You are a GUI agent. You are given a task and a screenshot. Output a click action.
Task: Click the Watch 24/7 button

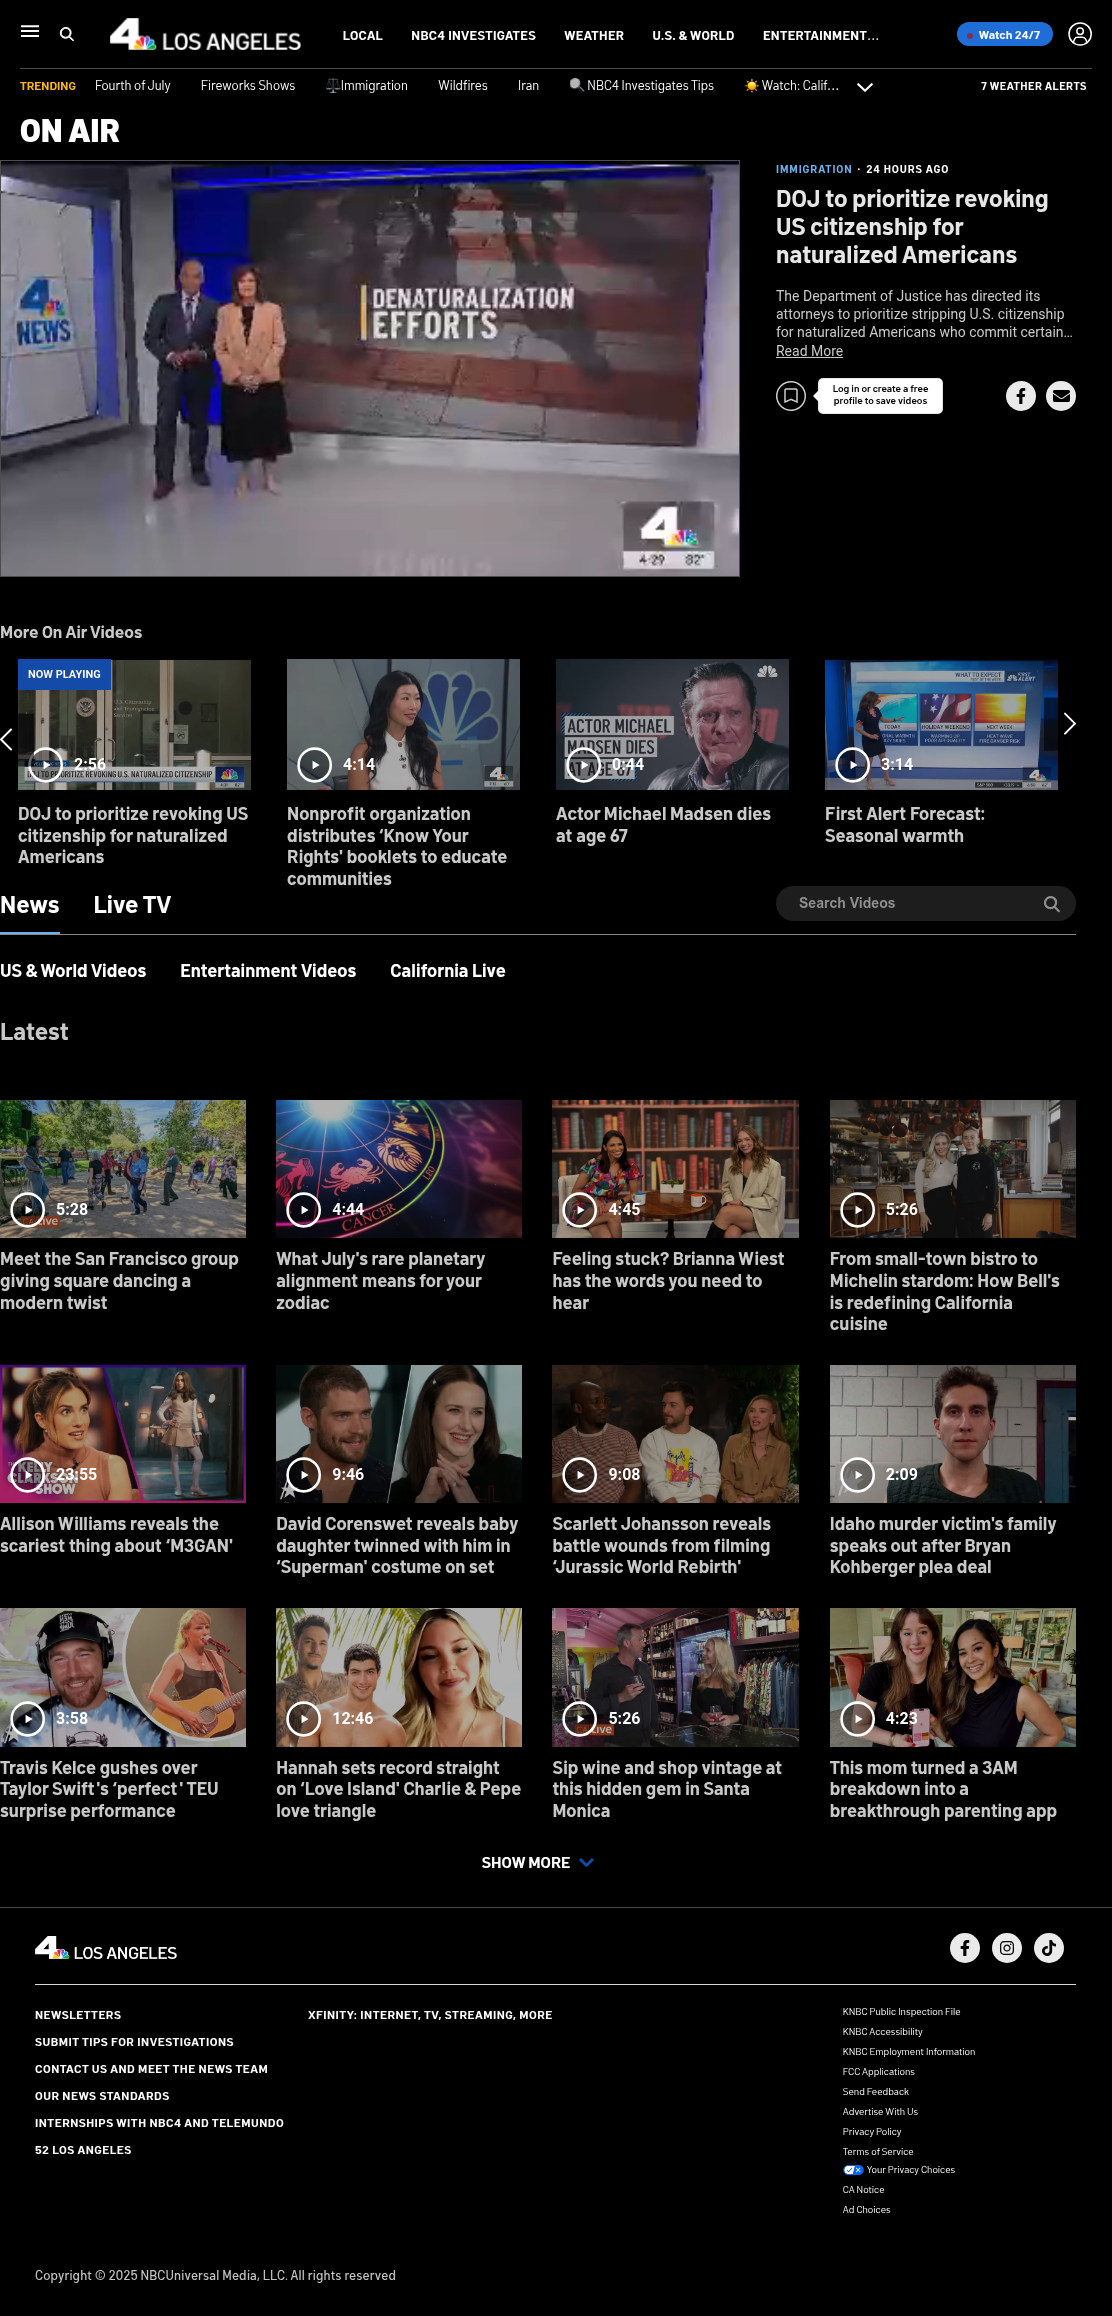point(1004,34)
